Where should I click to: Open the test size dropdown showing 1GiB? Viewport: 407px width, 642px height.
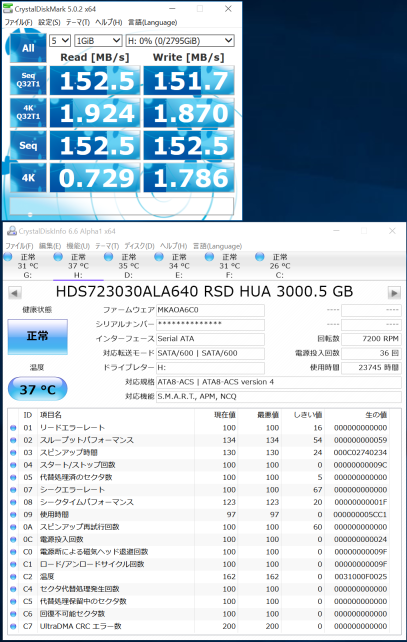(x=98, y=41)
